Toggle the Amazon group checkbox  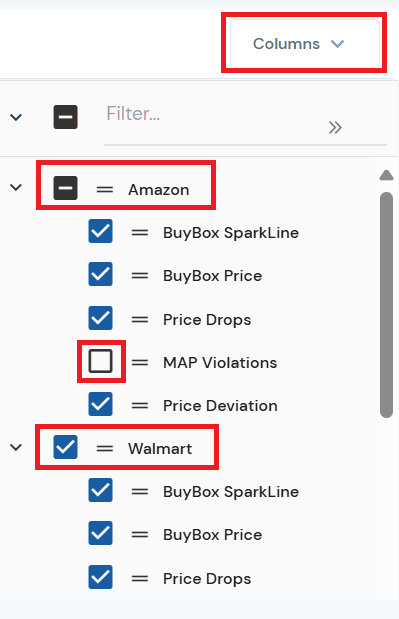tap(66, 188)
